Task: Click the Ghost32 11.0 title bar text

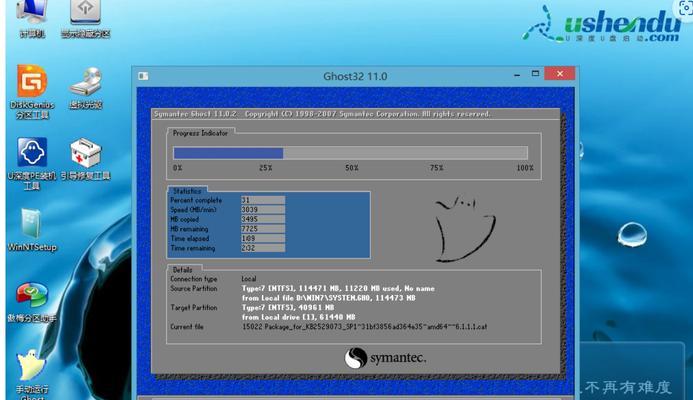Action: point(355,76)
